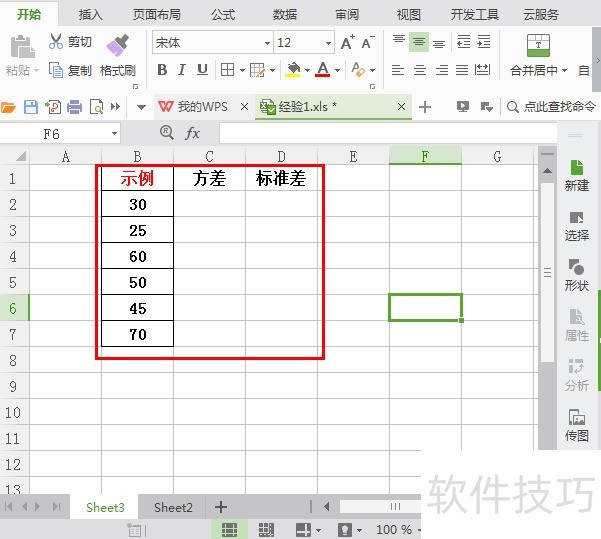Click the Print Preview icon
This screenshot has width=601, height=539.
point(96,107)
